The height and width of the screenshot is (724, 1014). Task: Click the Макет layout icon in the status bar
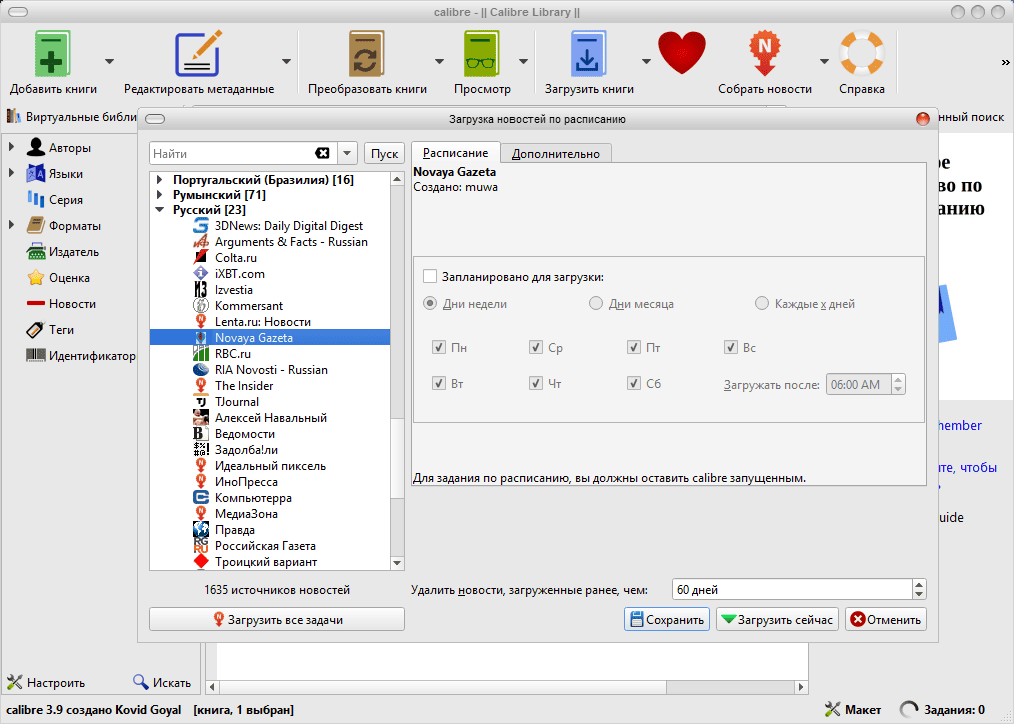(x=833, y=710)
